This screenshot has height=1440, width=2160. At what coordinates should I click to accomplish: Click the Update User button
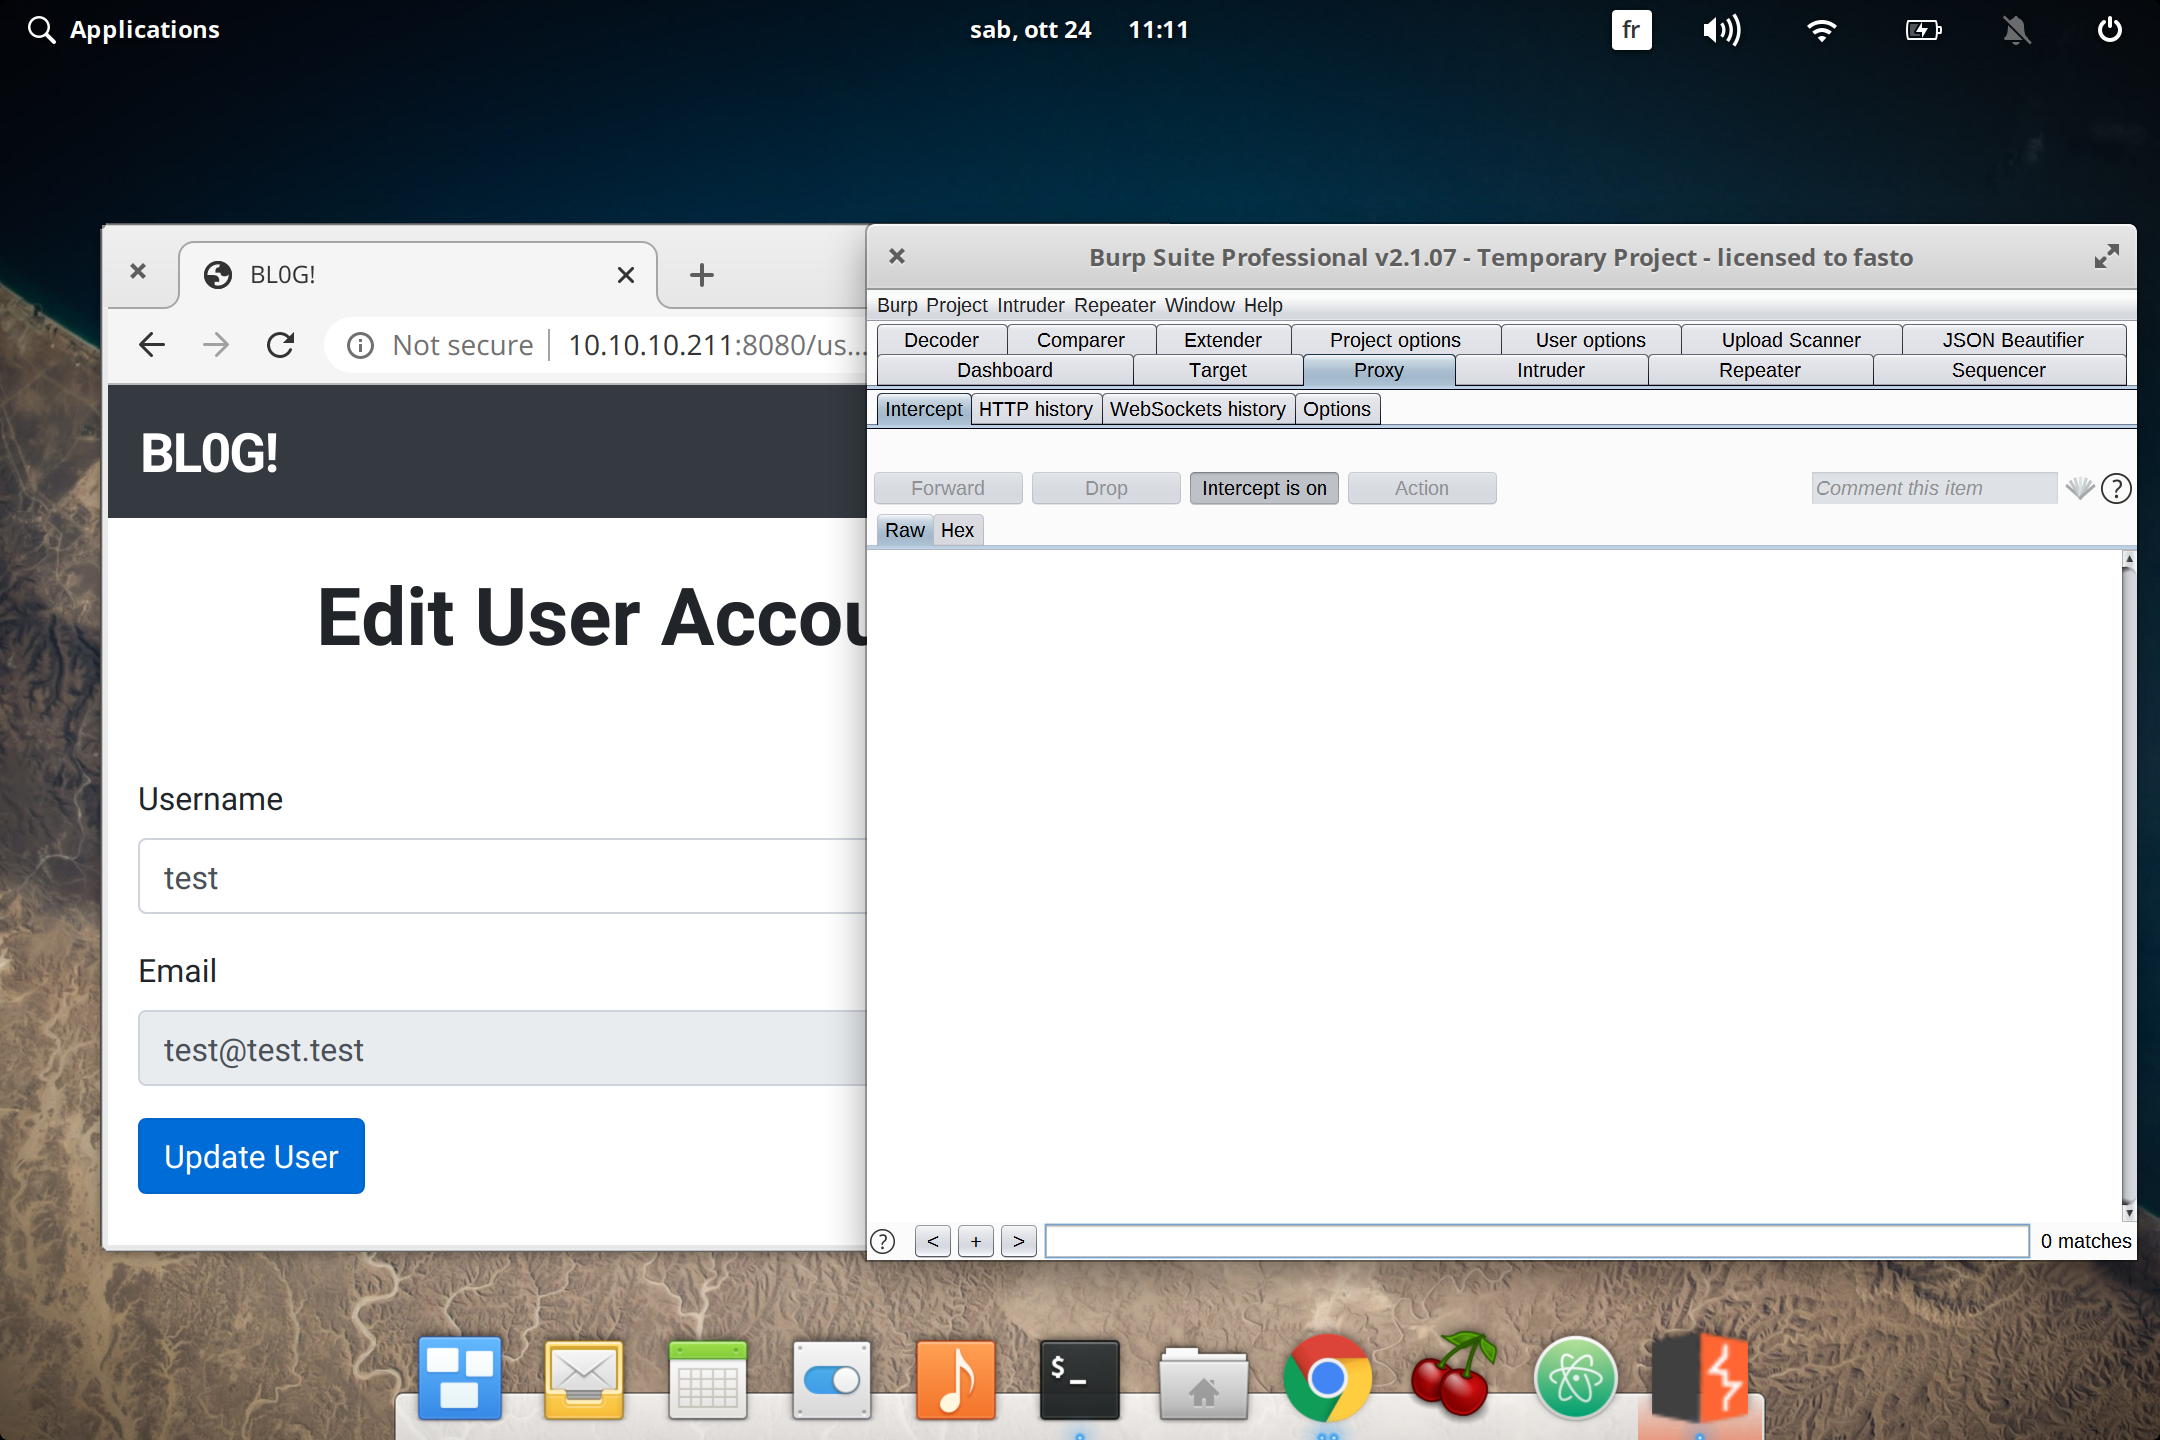pos(251,1156)
